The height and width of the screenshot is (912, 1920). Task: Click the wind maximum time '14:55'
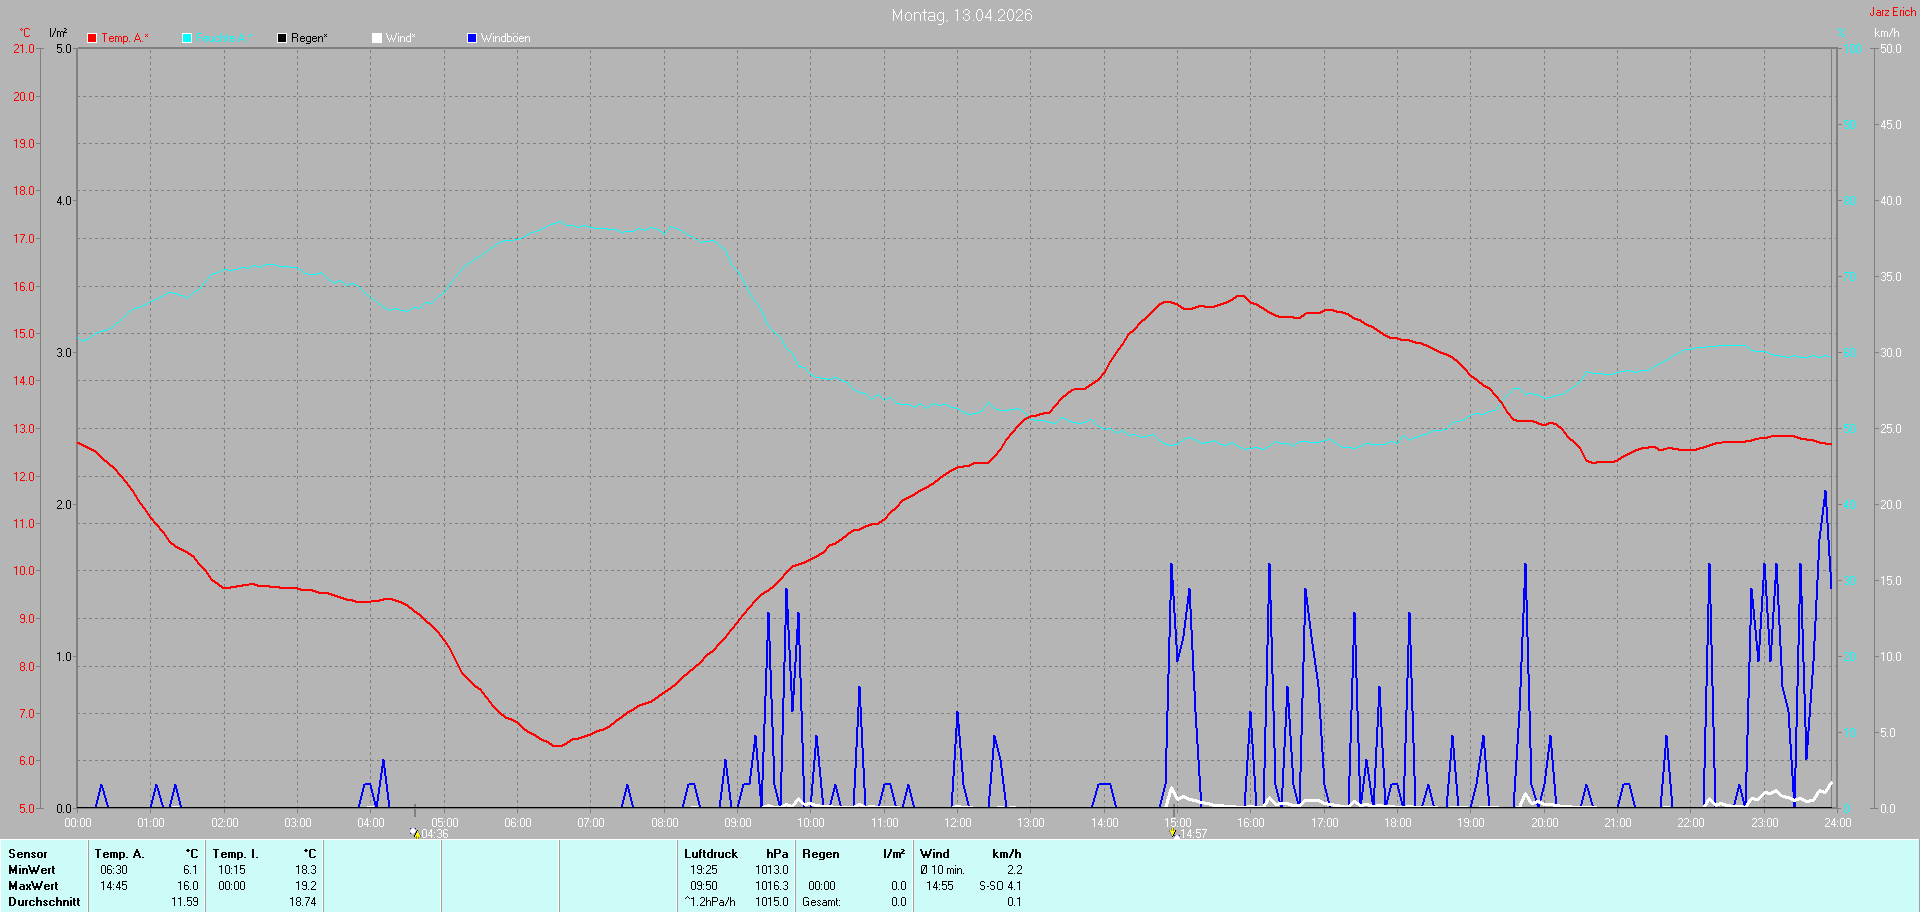[x=940, y=886]
